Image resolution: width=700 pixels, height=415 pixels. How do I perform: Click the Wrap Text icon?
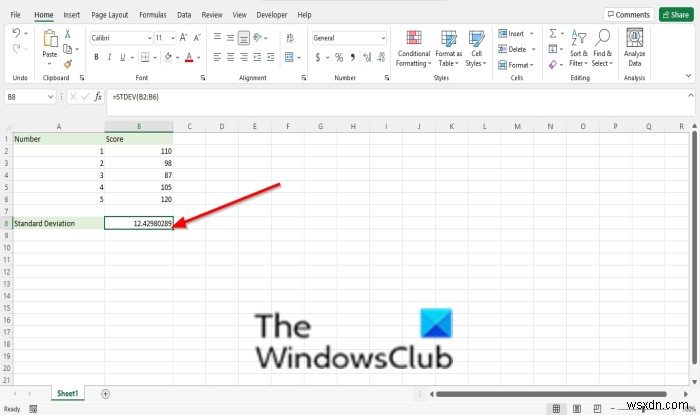tap(290, 38)
